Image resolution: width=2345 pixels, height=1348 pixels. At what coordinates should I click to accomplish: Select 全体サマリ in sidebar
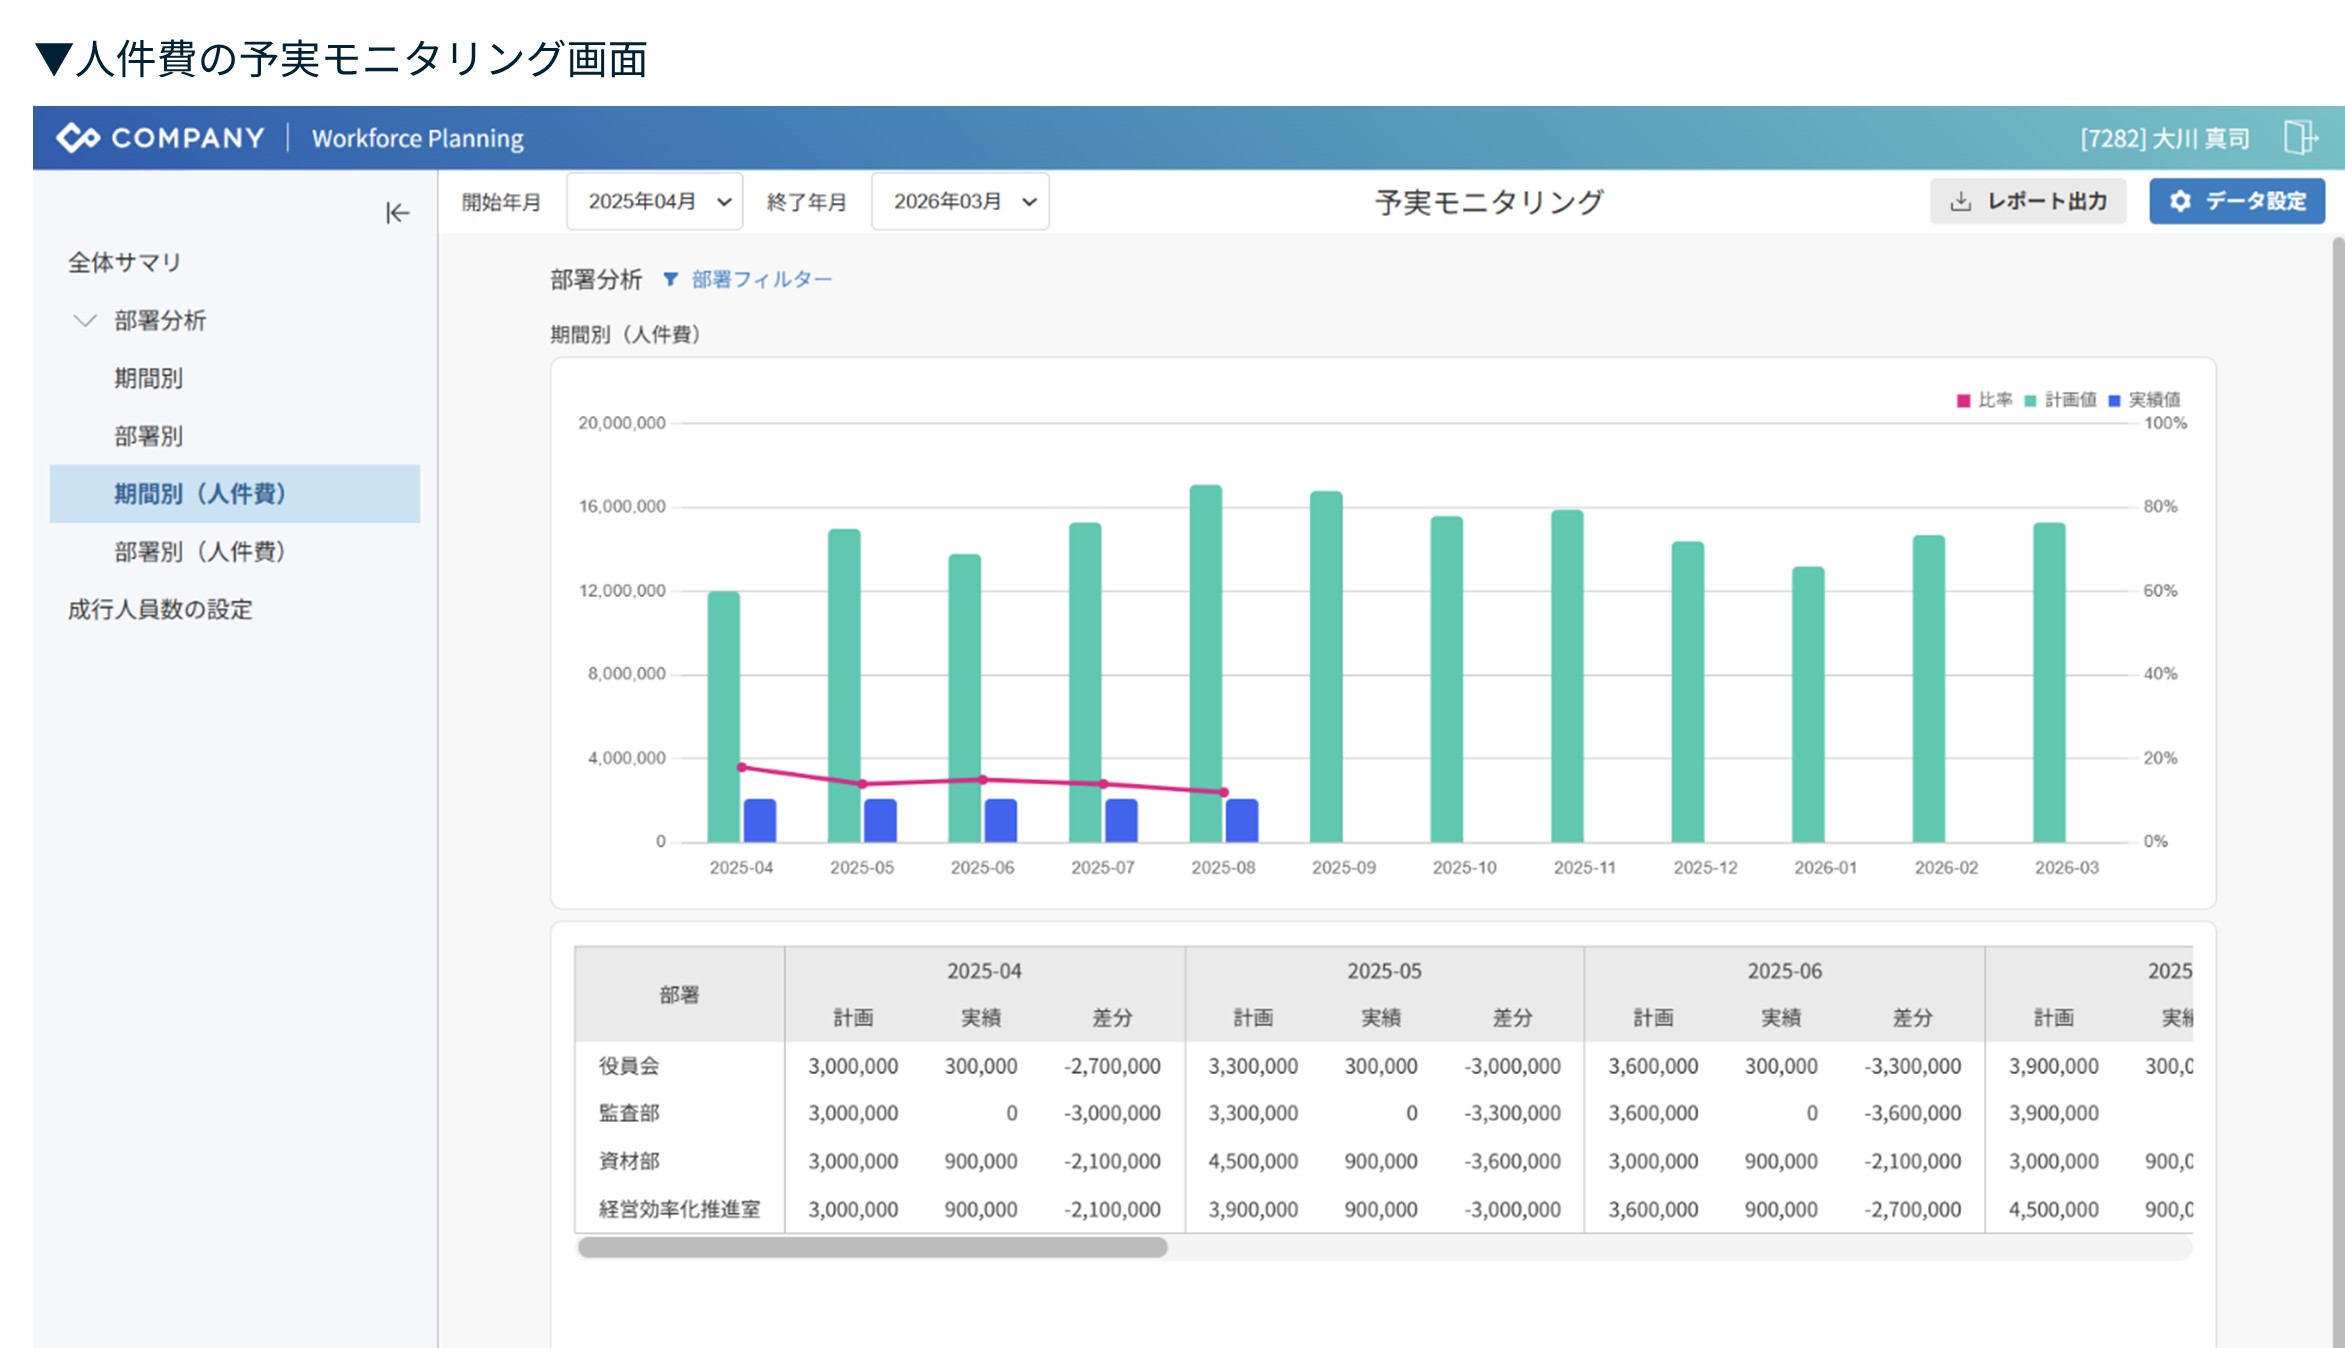(124, 263)
